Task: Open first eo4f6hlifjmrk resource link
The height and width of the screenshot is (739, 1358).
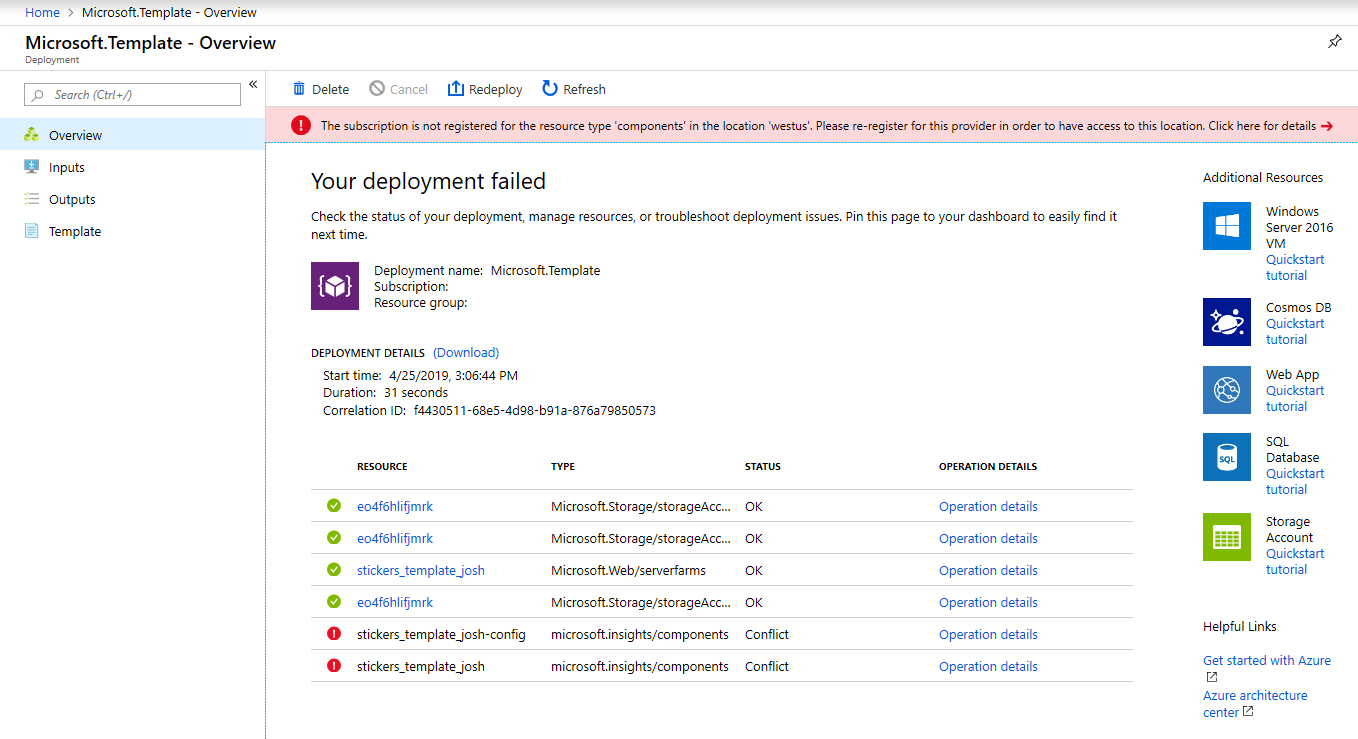Action: click(395, 506)
